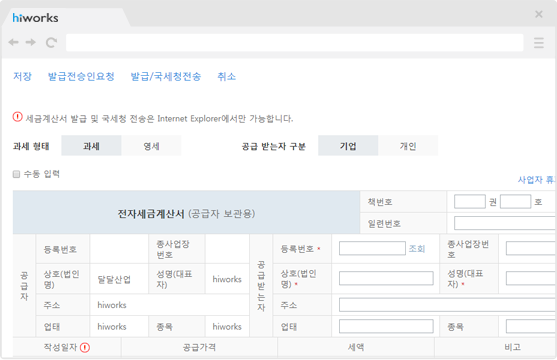This screenshot has height=360, width=557.
Task: Select 과세 tax type
Action: [x=91, y=146]
